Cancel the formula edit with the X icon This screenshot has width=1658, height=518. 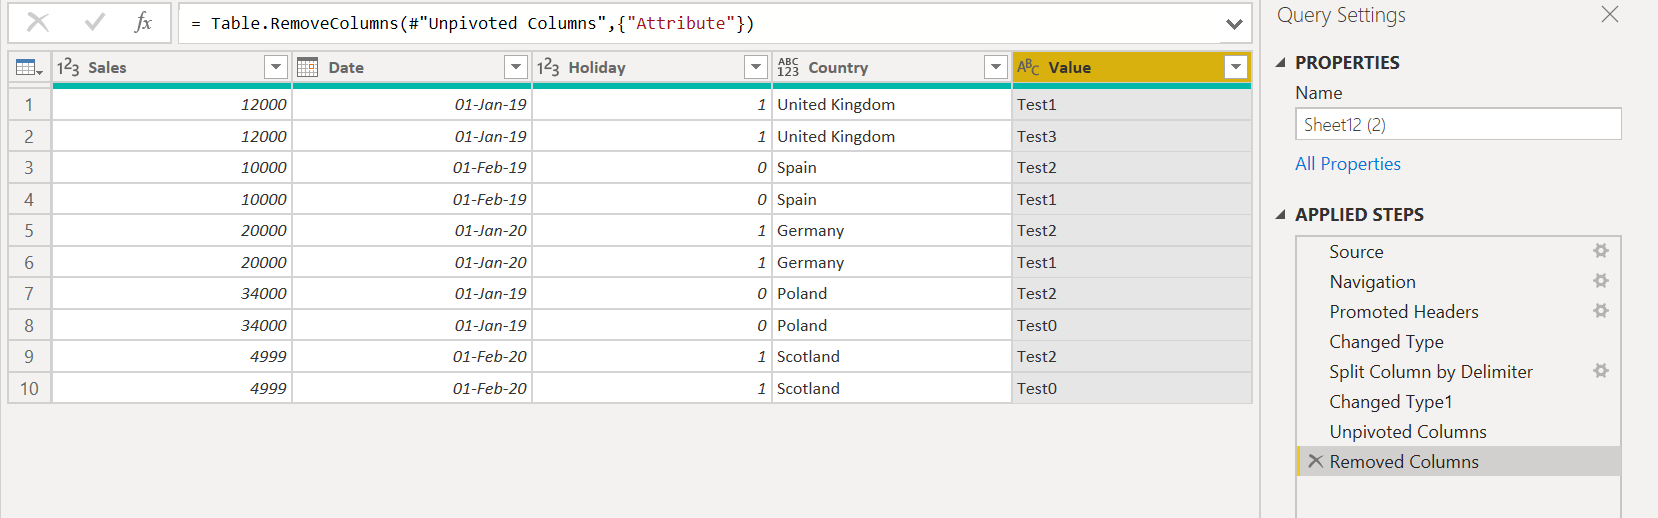[38, 22]
